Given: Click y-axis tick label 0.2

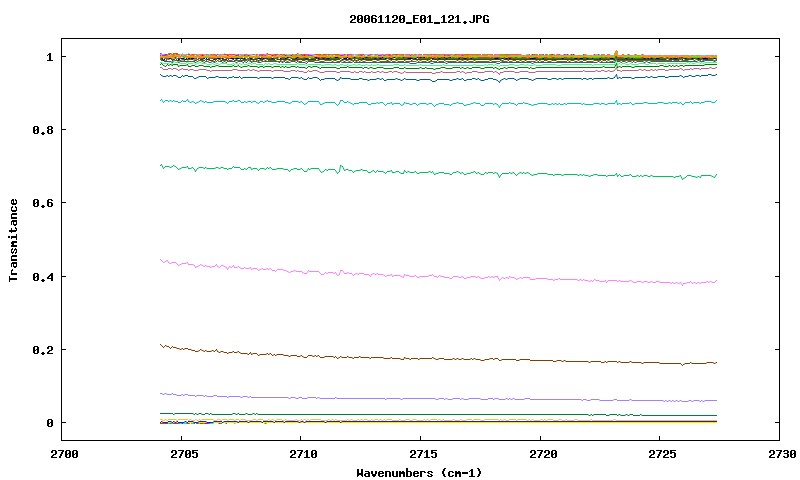Looking at the screenshot, I should coord(43,350).
